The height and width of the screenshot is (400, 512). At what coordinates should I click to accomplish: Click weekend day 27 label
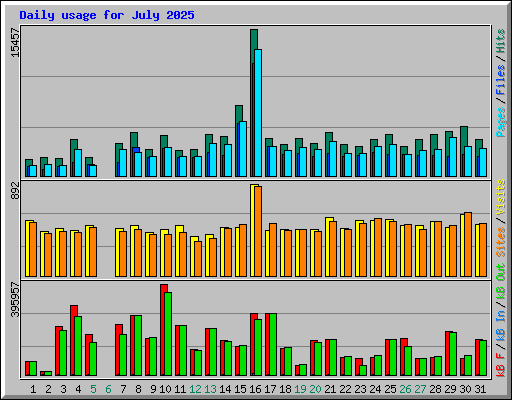click(420, 389)
